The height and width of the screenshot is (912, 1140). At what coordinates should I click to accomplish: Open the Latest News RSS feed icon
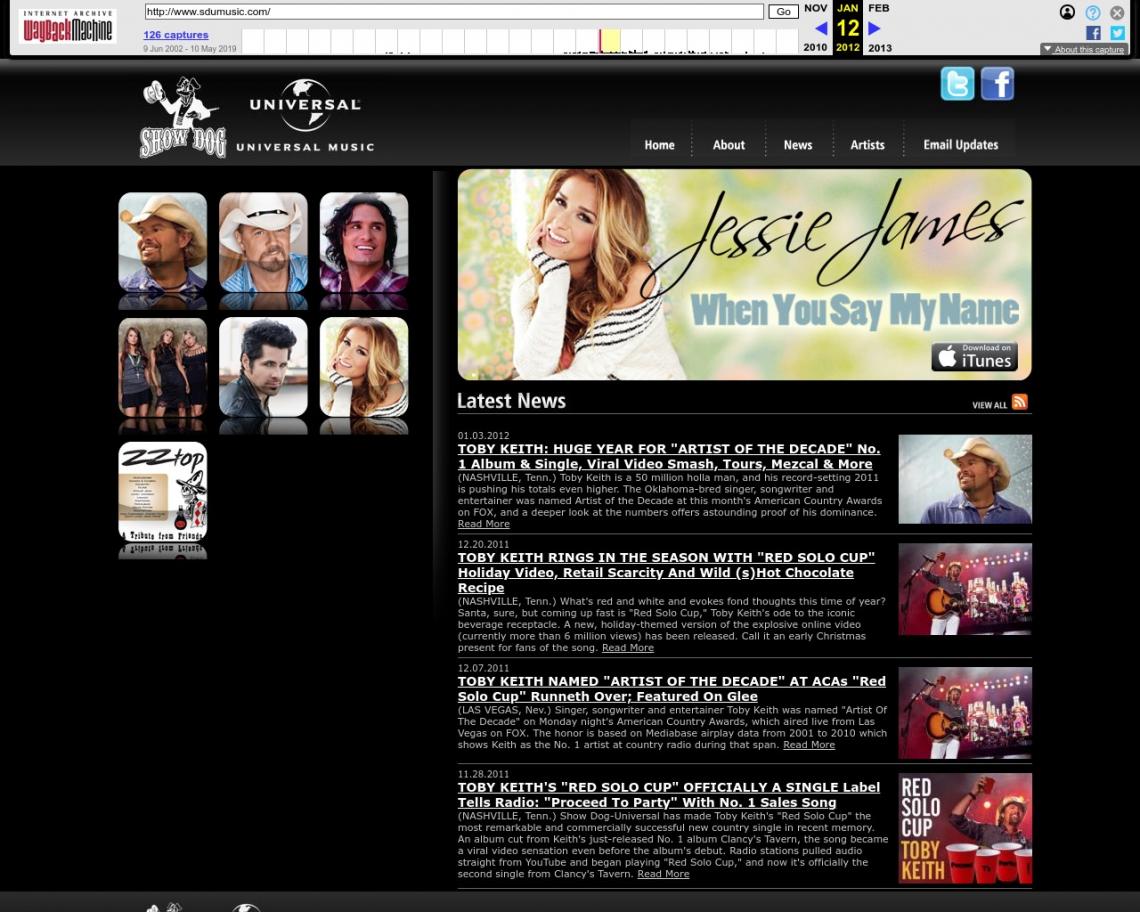click(1020, 401)
